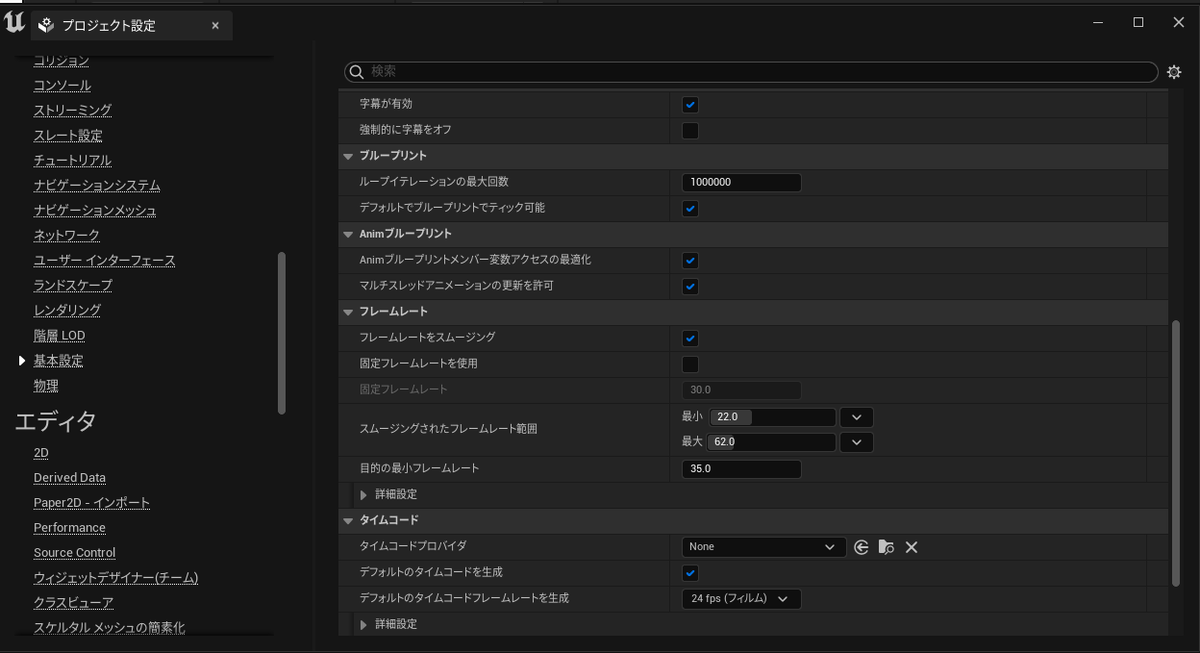Select the プロジェクト設定 tab
The image size is (1200, 653).
click(131, 26)
